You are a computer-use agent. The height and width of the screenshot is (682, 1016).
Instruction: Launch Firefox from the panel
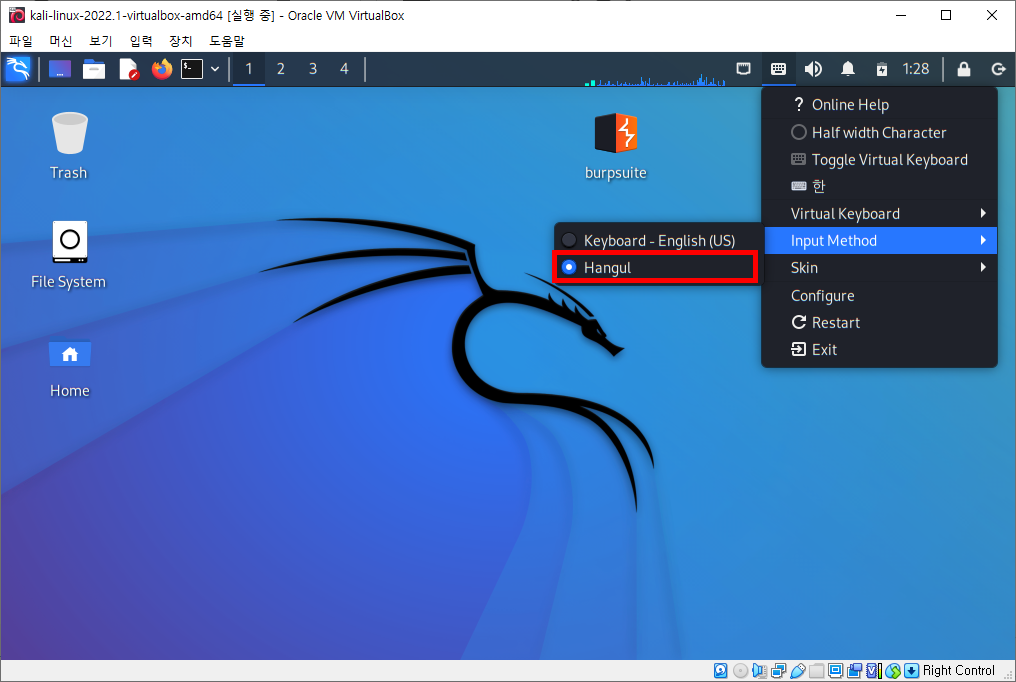coord(162,69)
